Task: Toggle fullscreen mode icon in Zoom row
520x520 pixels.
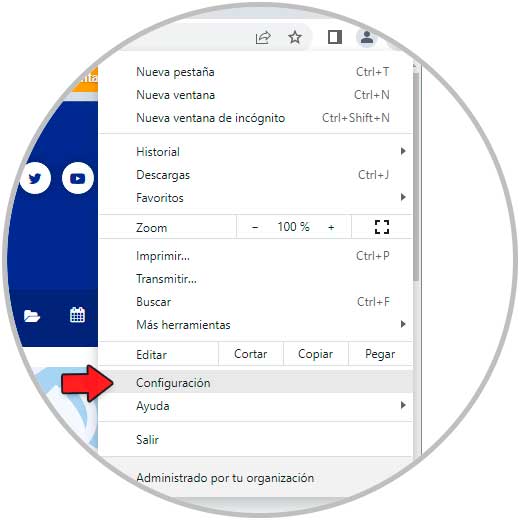Action: pyautogui.click(x=382, y=227)
